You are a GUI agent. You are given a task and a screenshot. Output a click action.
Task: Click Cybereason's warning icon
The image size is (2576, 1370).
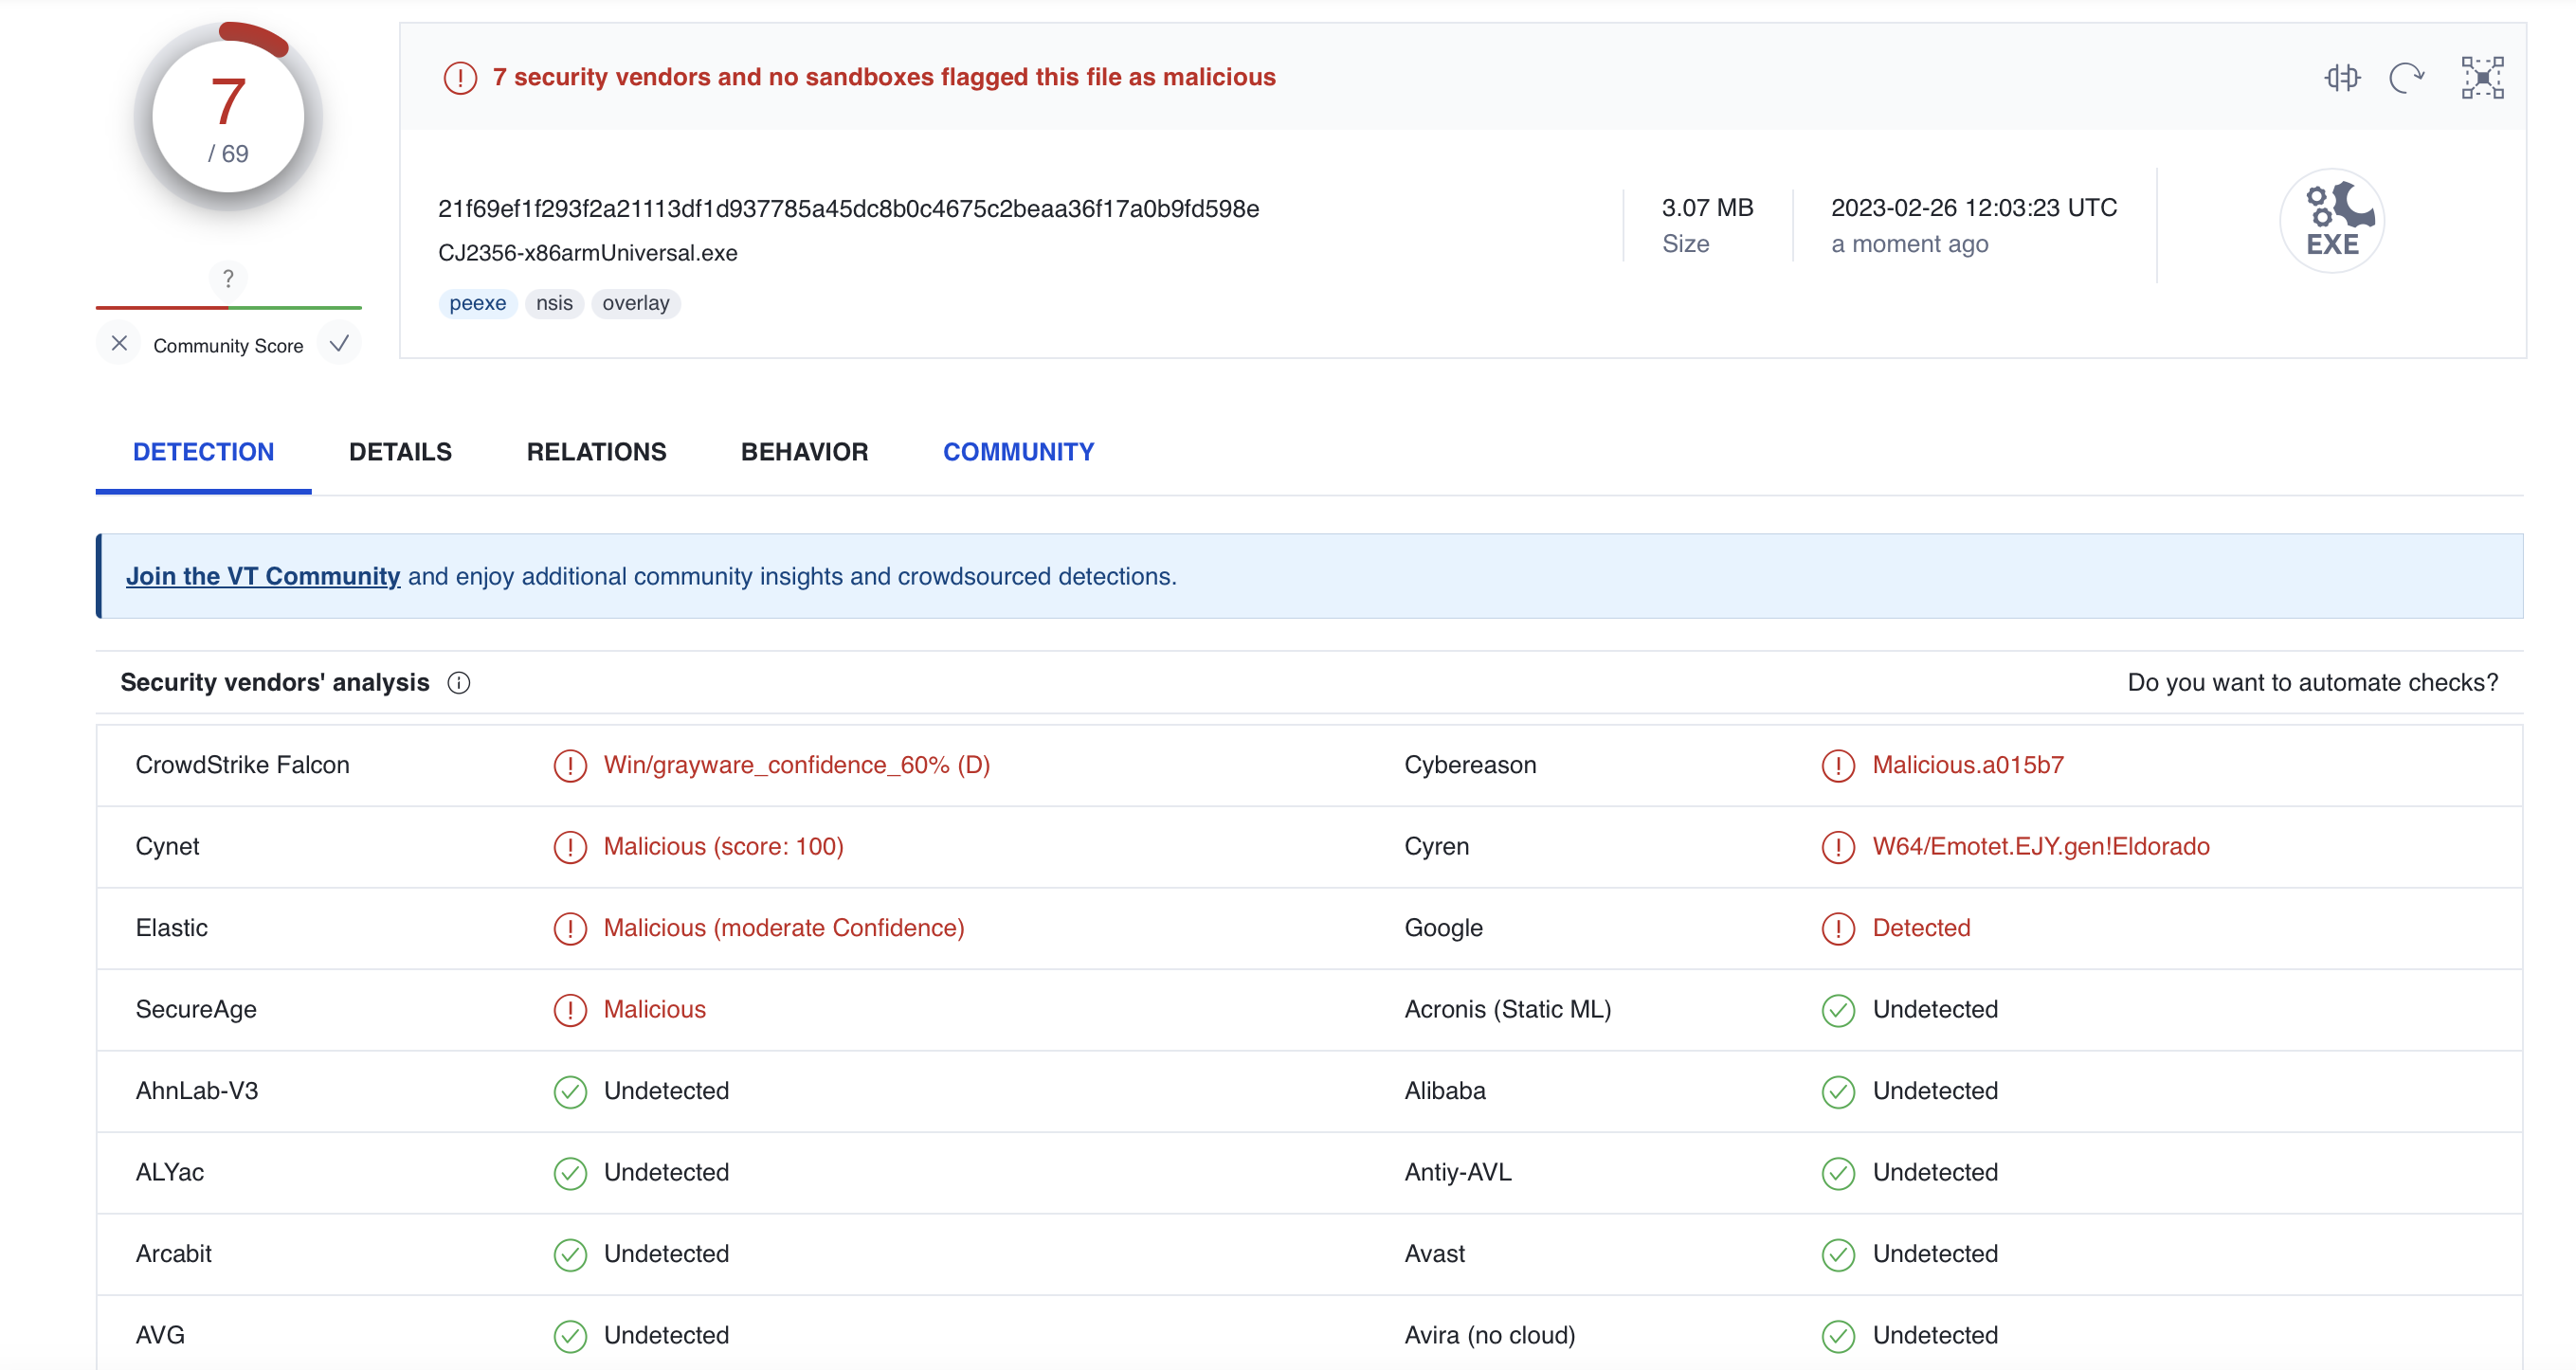coord(1838,766)
